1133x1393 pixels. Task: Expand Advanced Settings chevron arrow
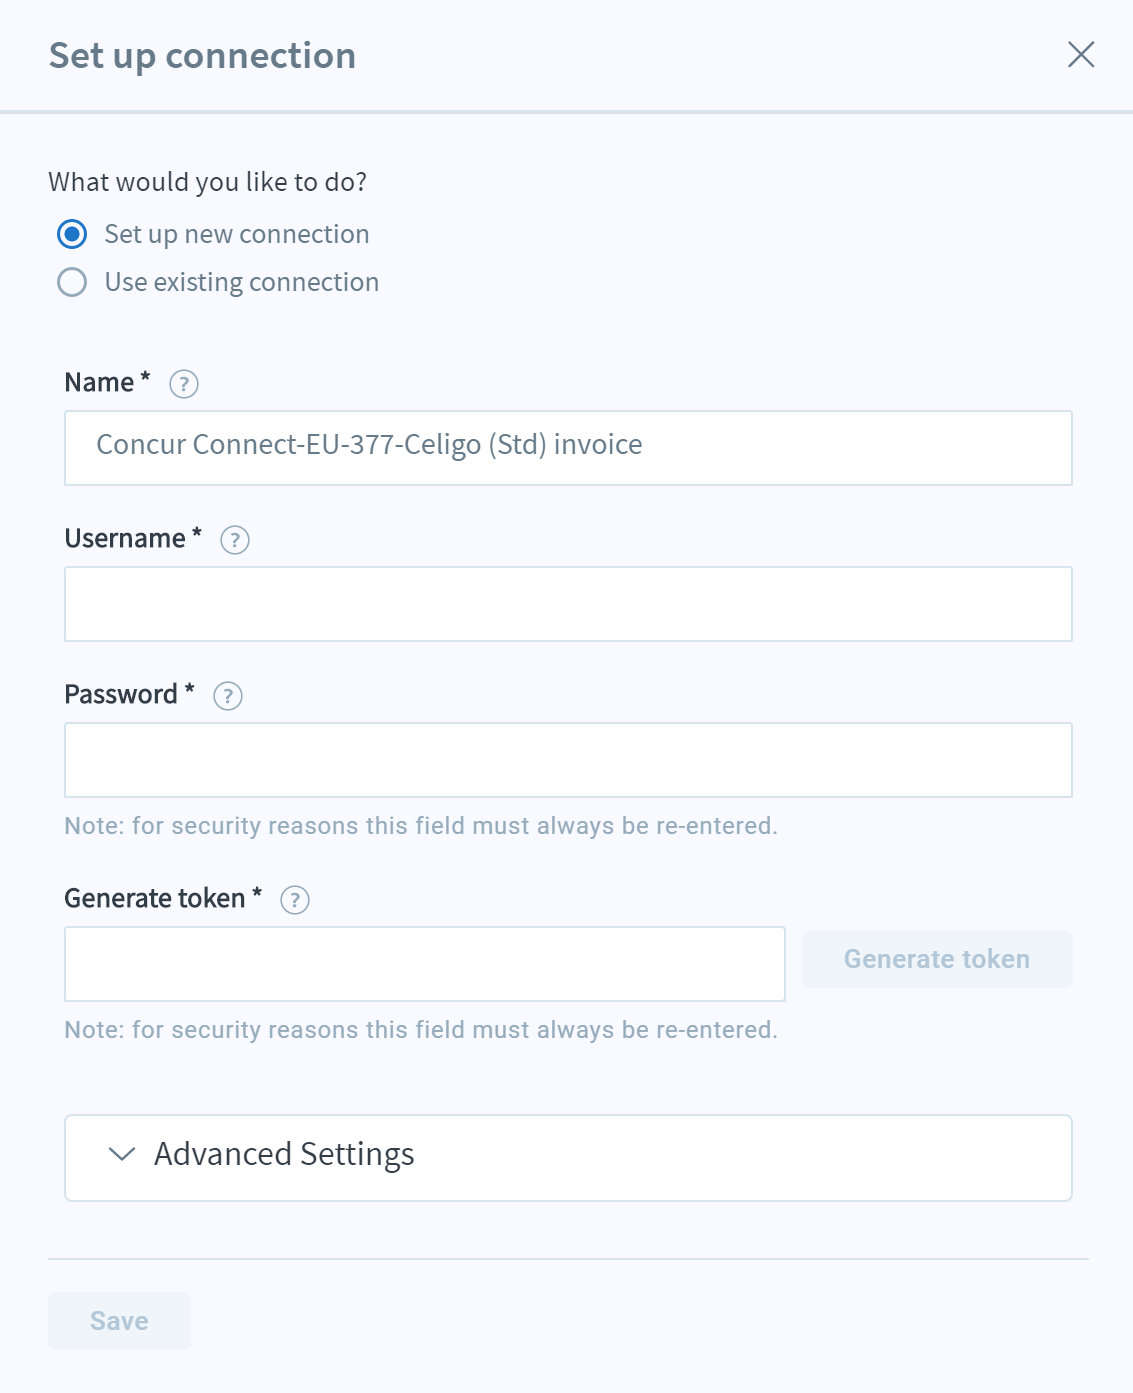point(122,1154)
